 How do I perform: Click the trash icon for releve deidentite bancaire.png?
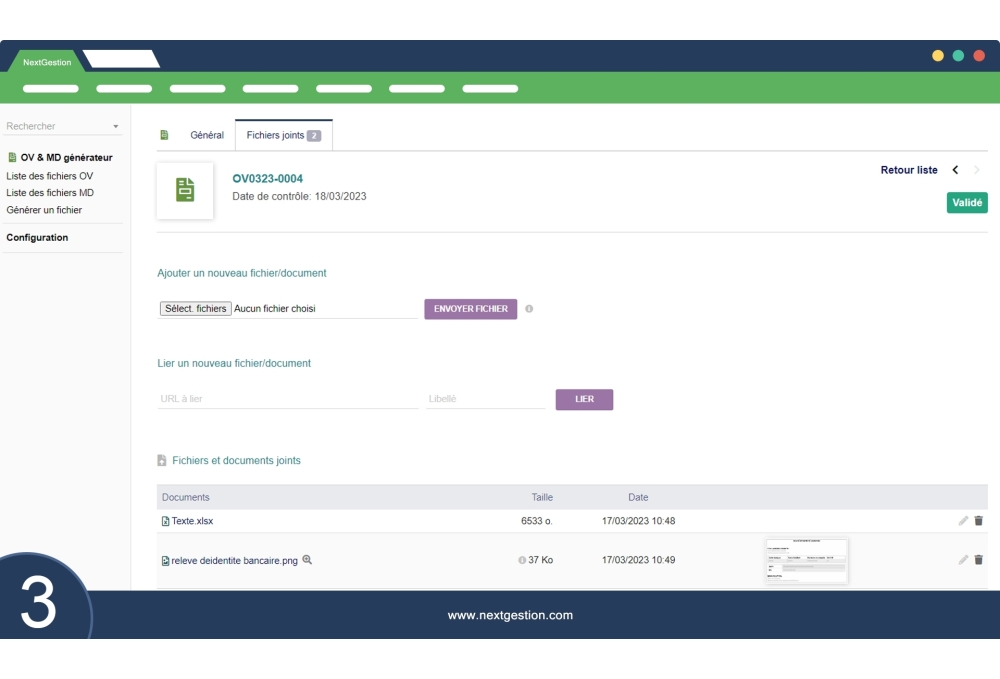click(x=978, y=560)
